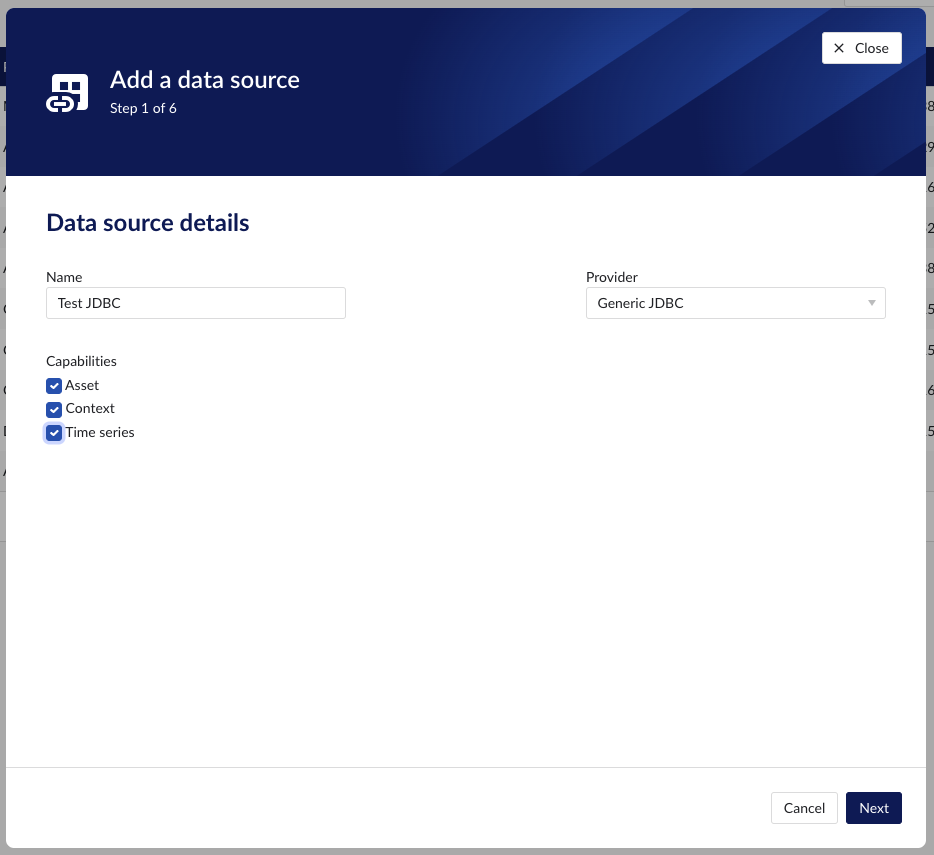The height and width of the screenshot is (855, 934).
Task: Click the Name field label
Action: click(x=64, y=277)
